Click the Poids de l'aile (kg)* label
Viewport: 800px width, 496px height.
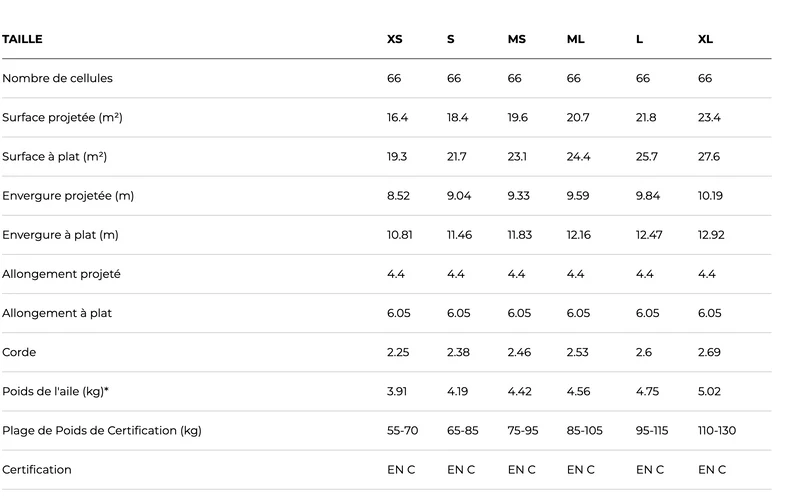[56, 391]
